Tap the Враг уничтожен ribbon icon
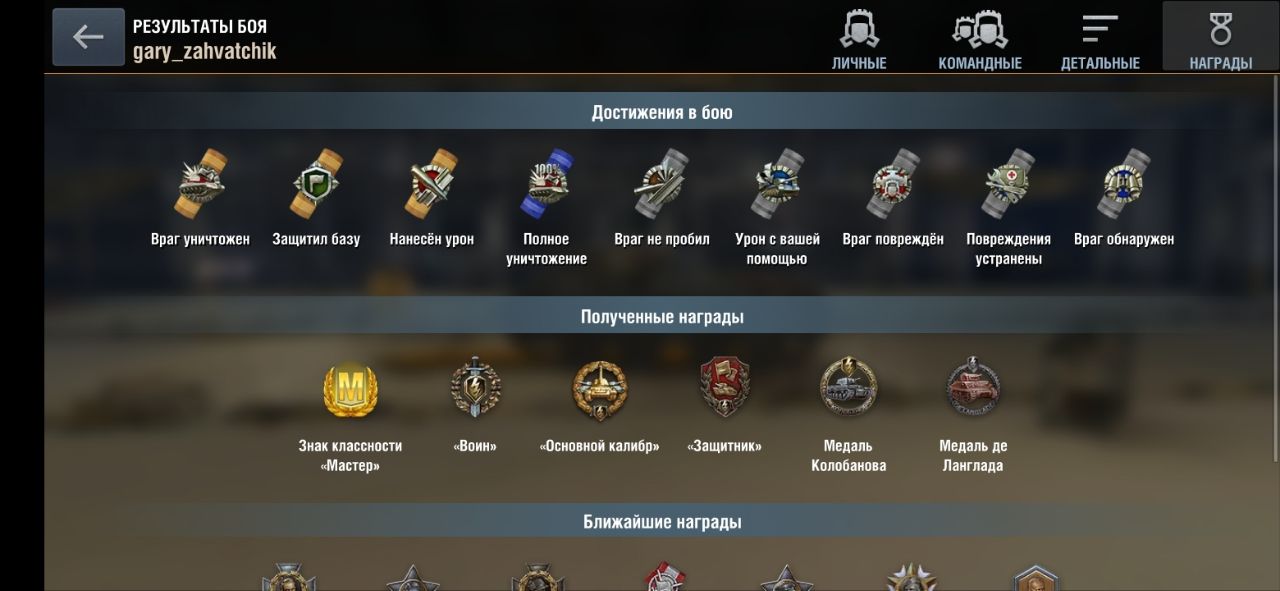Screen dimensions: 1280x591 pos(200,184)
